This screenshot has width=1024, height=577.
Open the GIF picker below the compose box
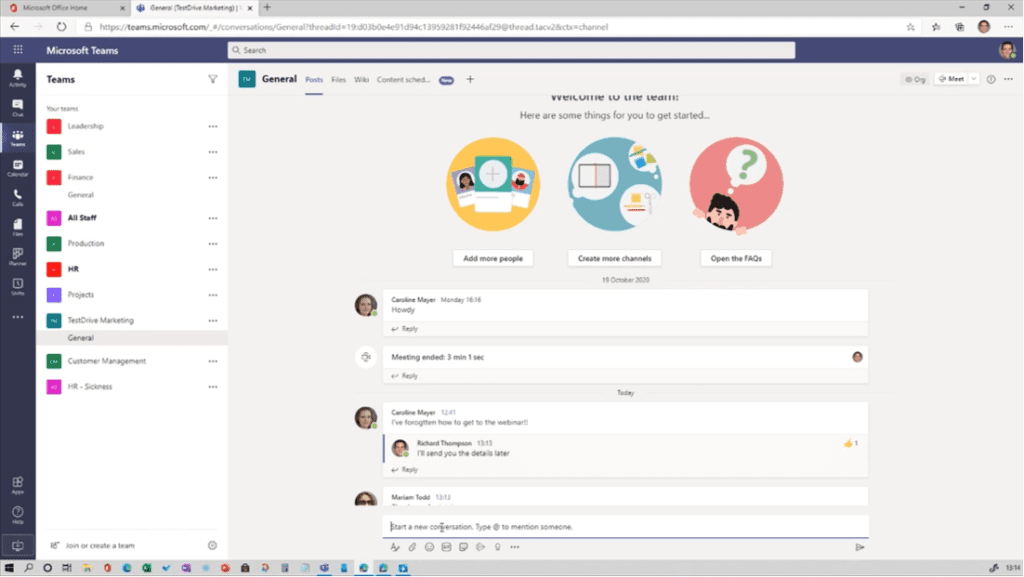tap(447, 547)
